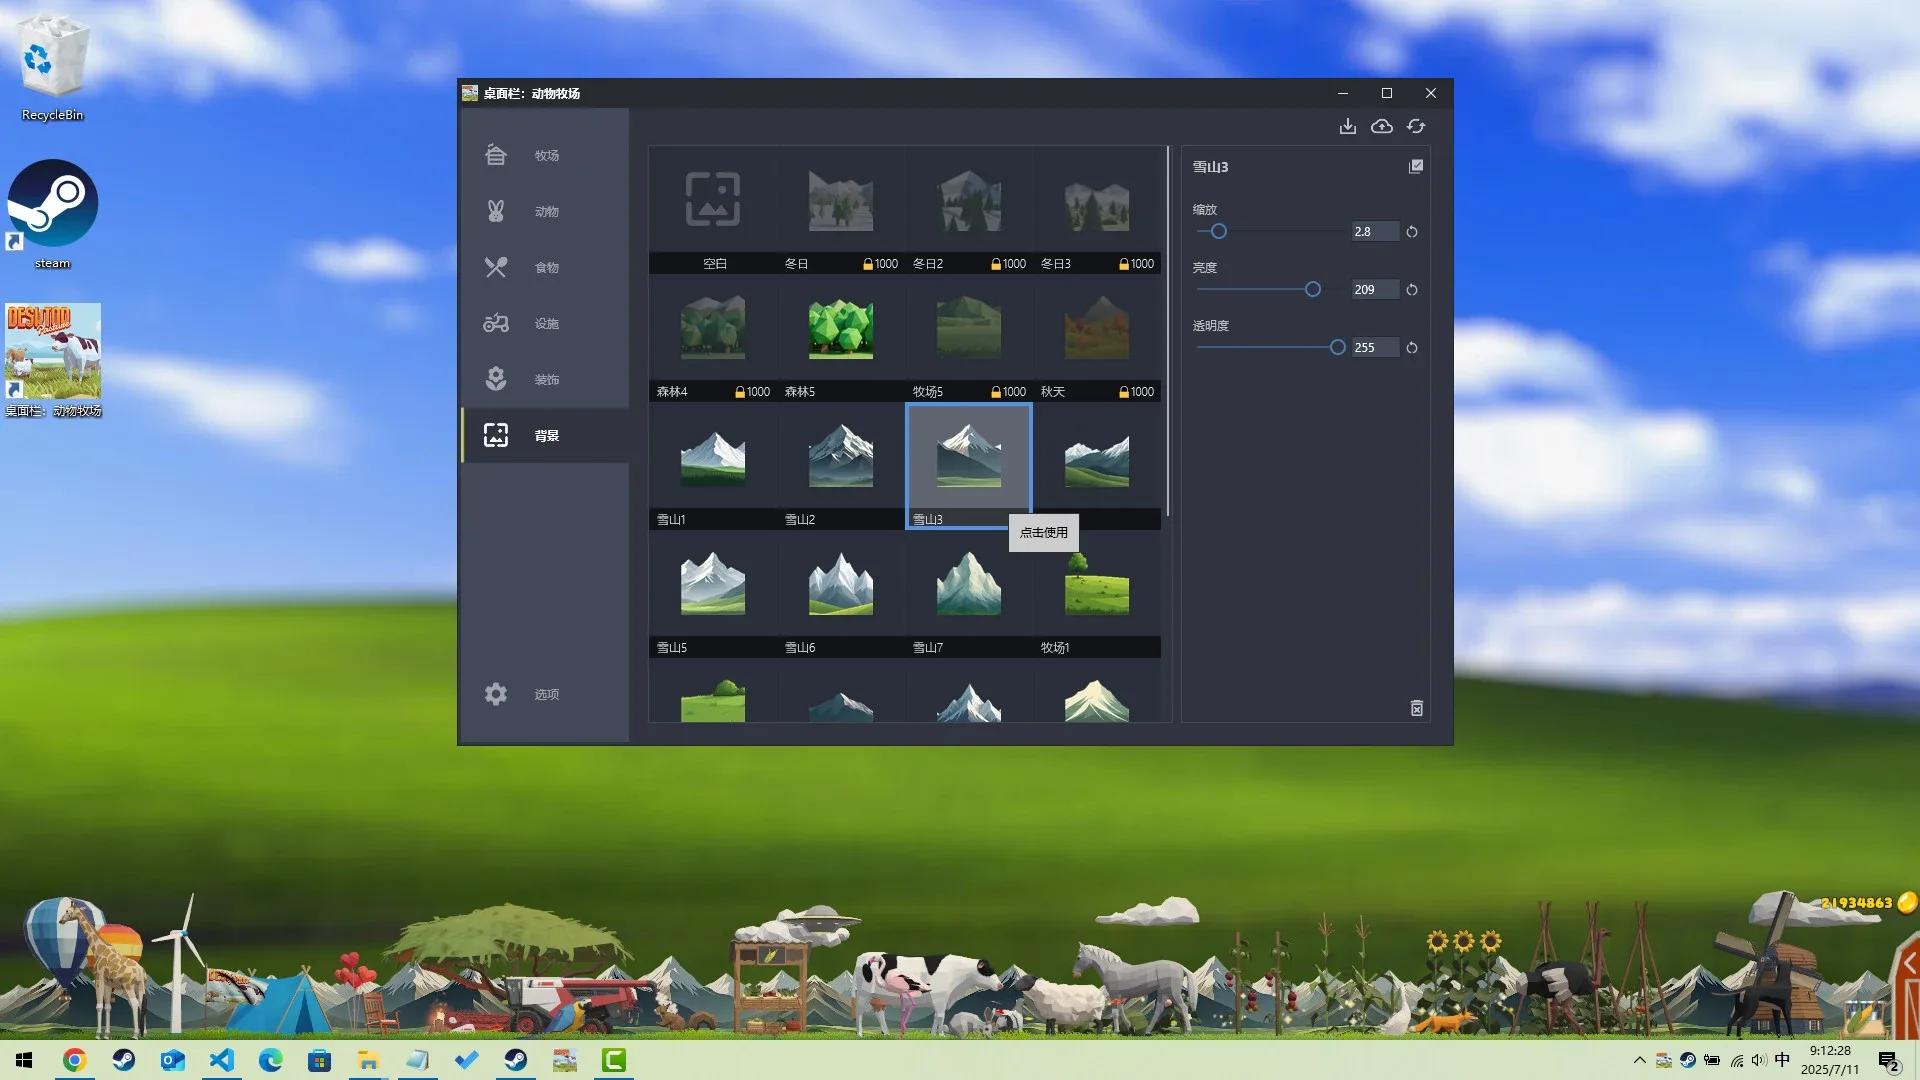1920x1080 pixels.
Task: Toggle the apply checkbox beside 雪山3 title
Action: pos(1416,166)
